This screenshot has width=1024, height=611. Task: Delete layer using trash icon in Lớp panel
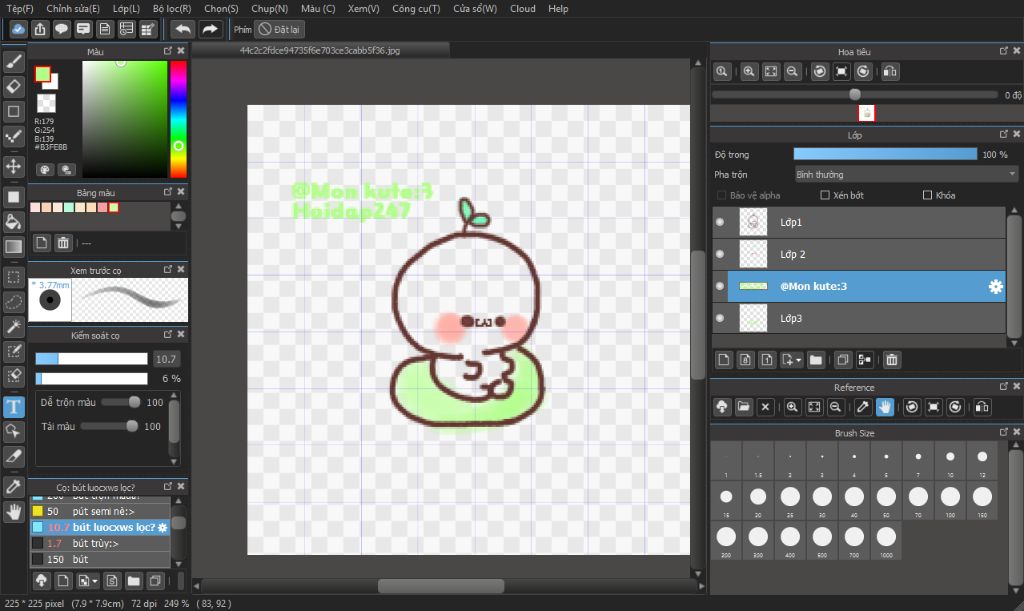892,360
